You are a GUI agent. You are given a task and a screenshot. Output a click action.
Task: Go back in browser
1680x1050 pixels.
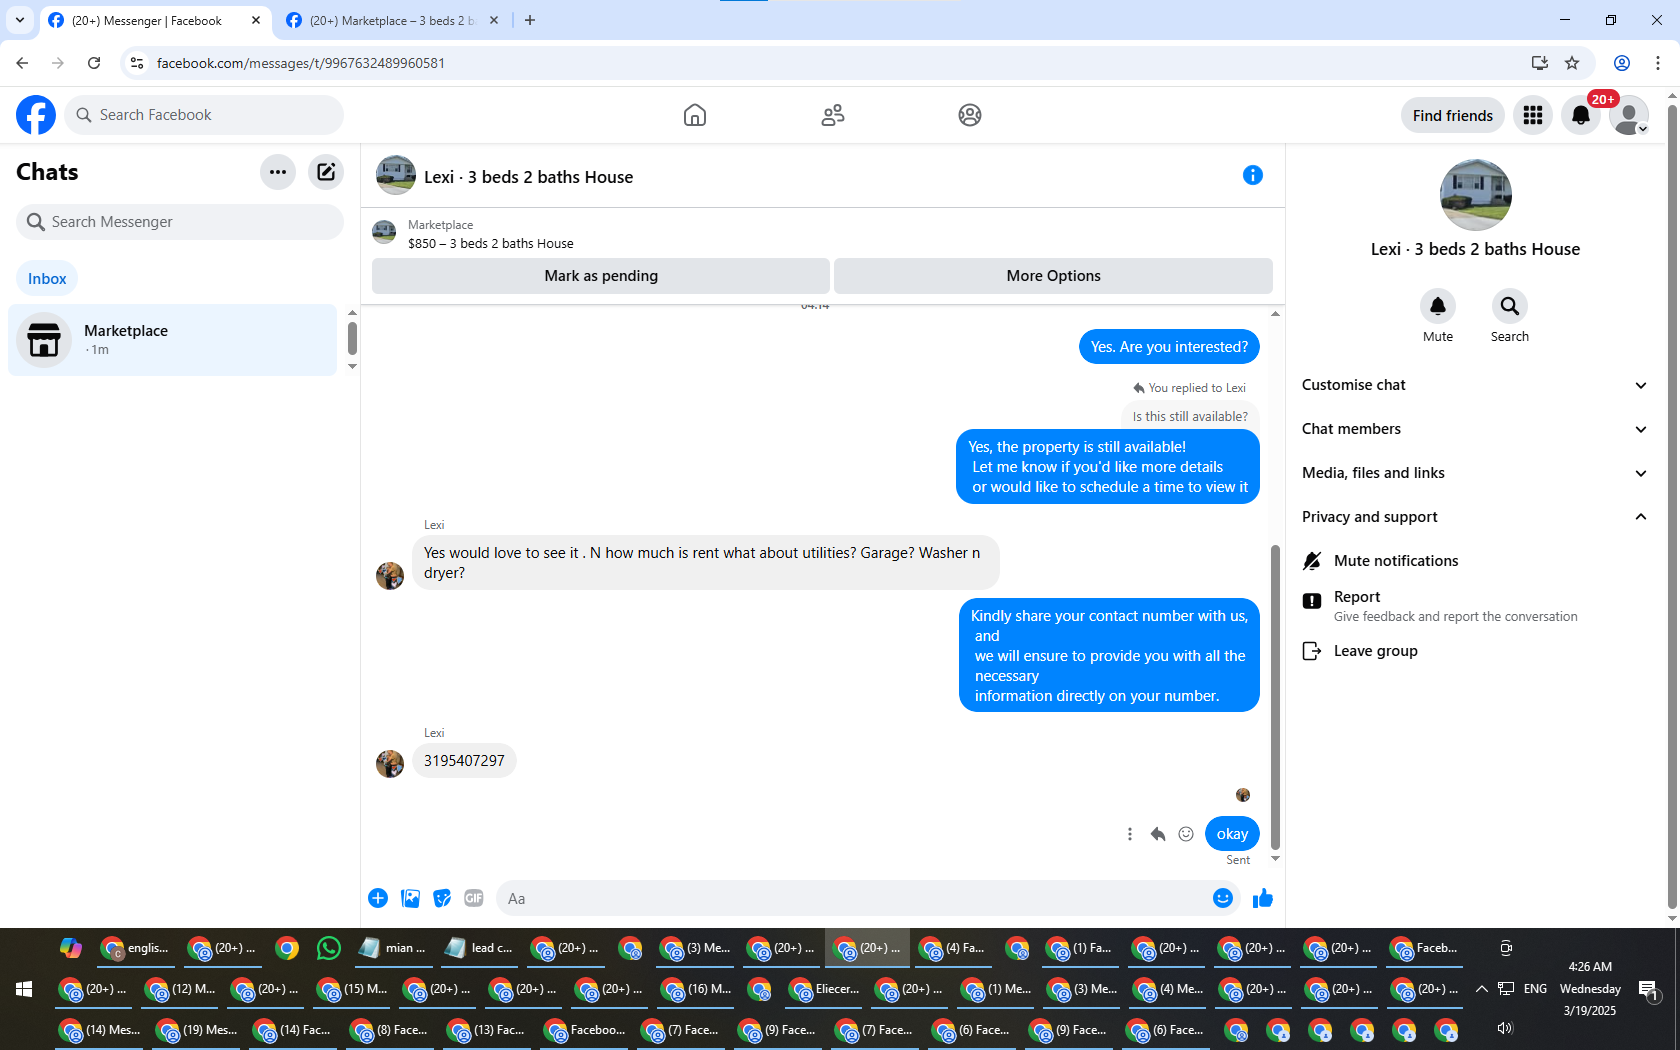(x=22, y=63)
